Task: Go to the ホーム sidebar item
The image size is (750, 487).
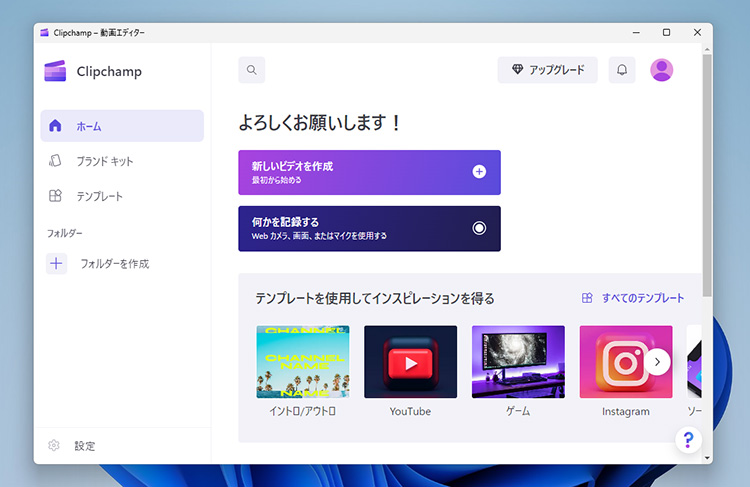Action: click(x=122, y=126)
